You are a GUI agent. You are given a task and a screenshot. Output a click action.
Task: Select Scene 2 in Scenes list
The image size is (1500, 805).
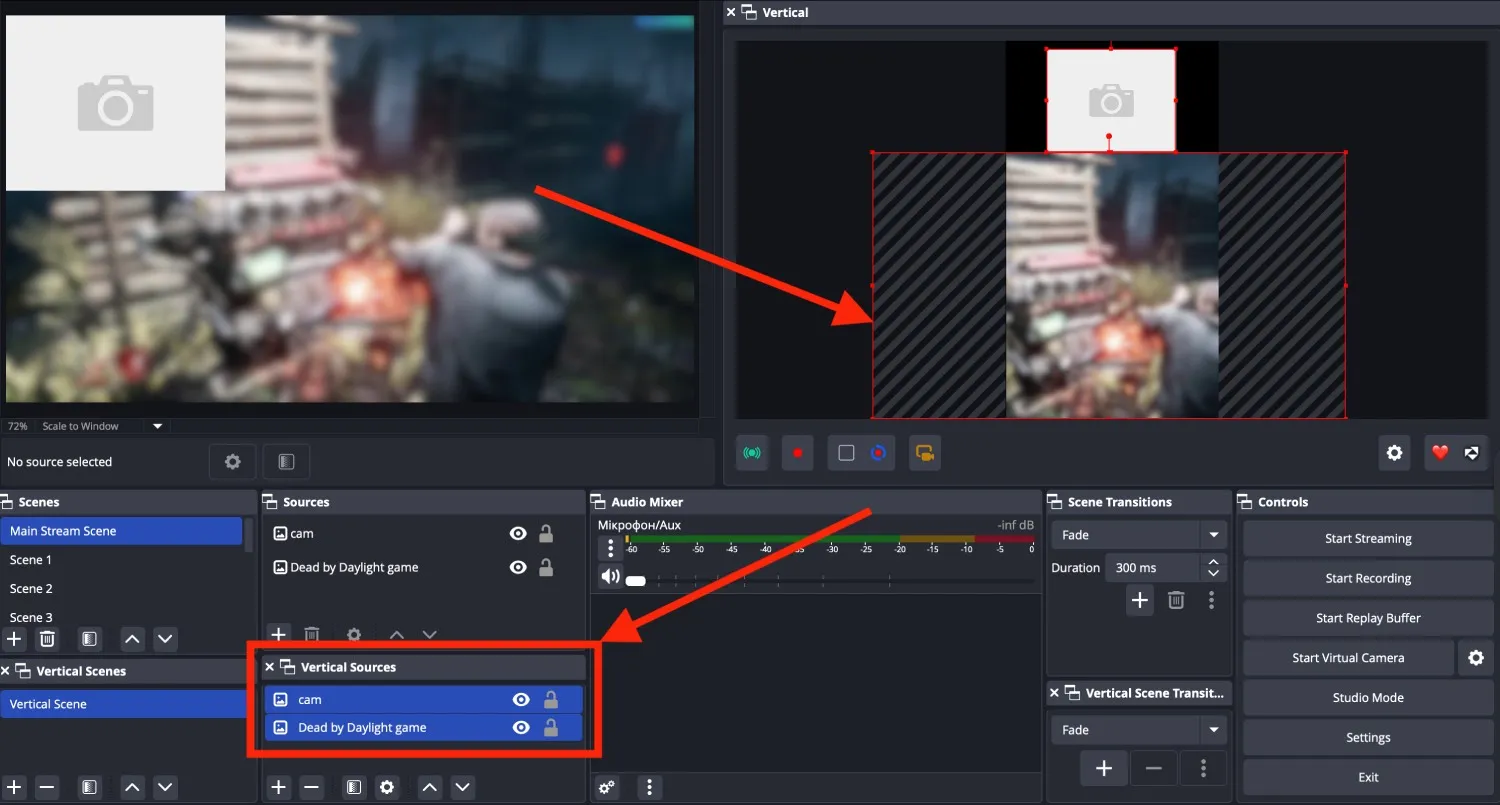121,589
